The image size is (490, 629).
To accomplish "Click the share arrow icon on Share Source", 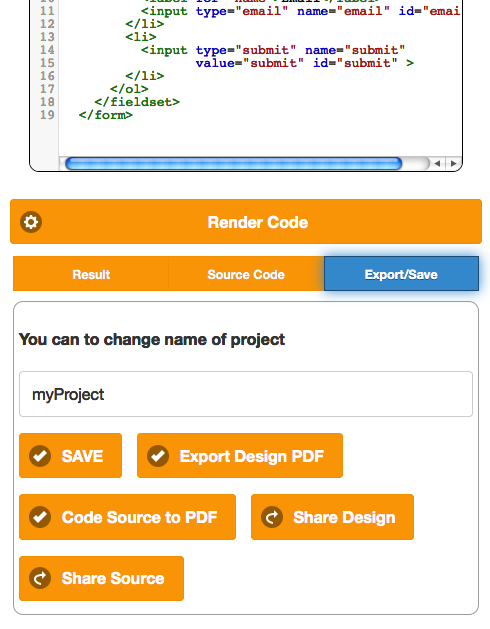I will [x=40, y=578].
